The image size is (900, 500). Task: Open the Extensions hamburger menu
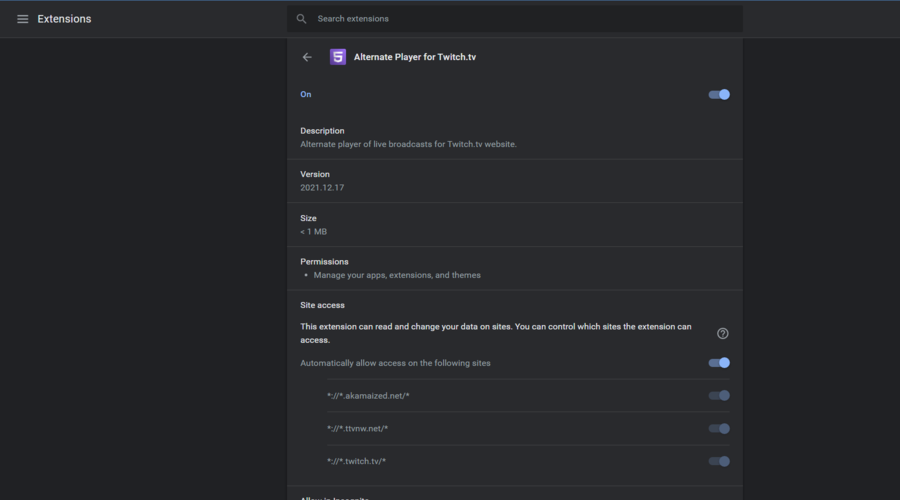point(22,19)
